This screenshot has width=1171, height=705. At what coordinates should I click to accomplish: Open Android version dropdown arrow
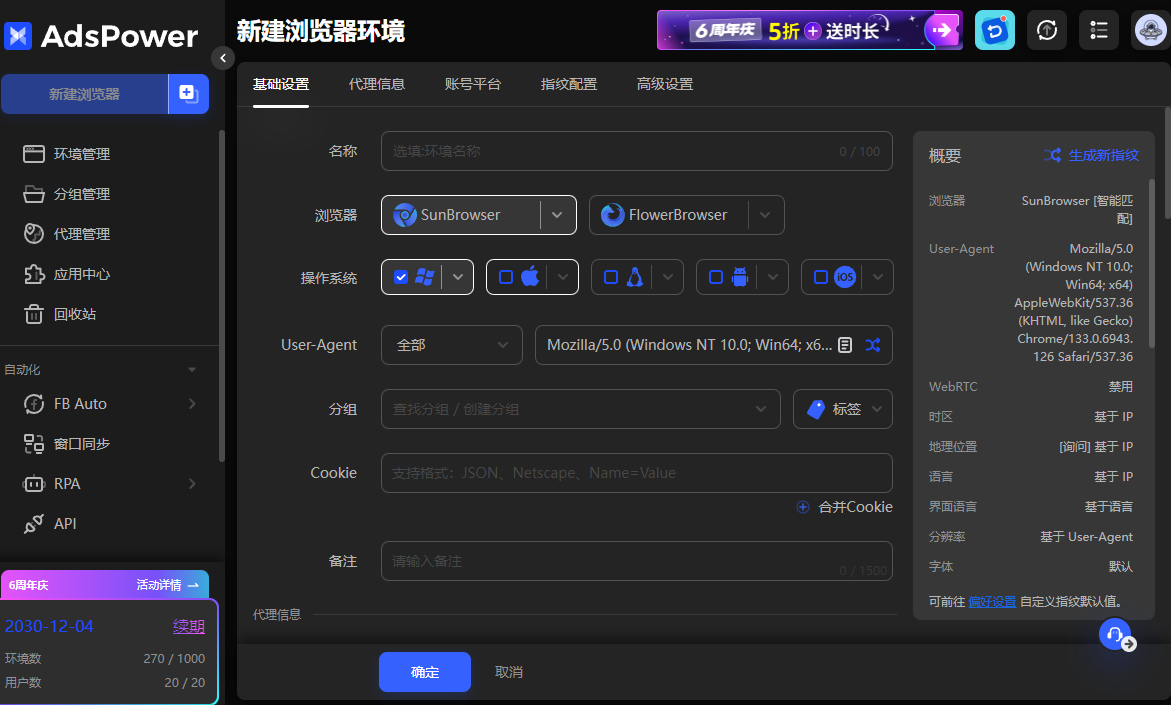tap(772, 277)
